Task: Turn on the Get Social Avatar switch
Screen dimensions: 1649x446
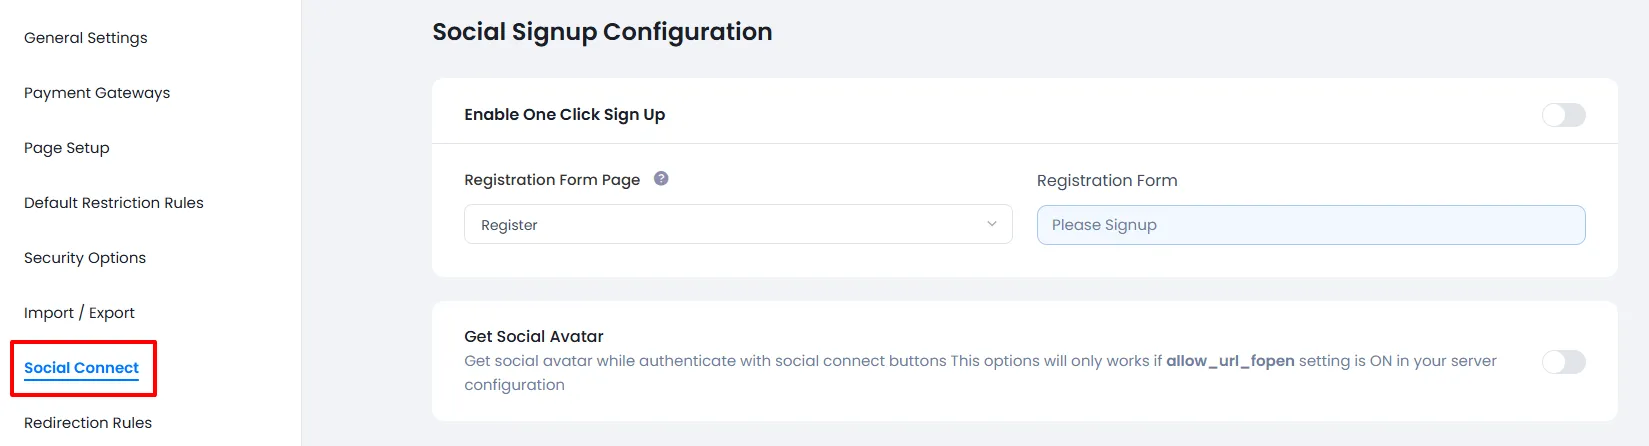Action: pos(1563,362)
